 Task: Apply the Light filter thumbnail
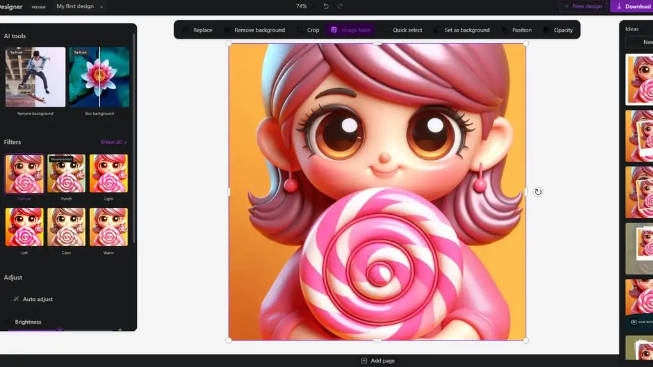click(x=109, y=174)
